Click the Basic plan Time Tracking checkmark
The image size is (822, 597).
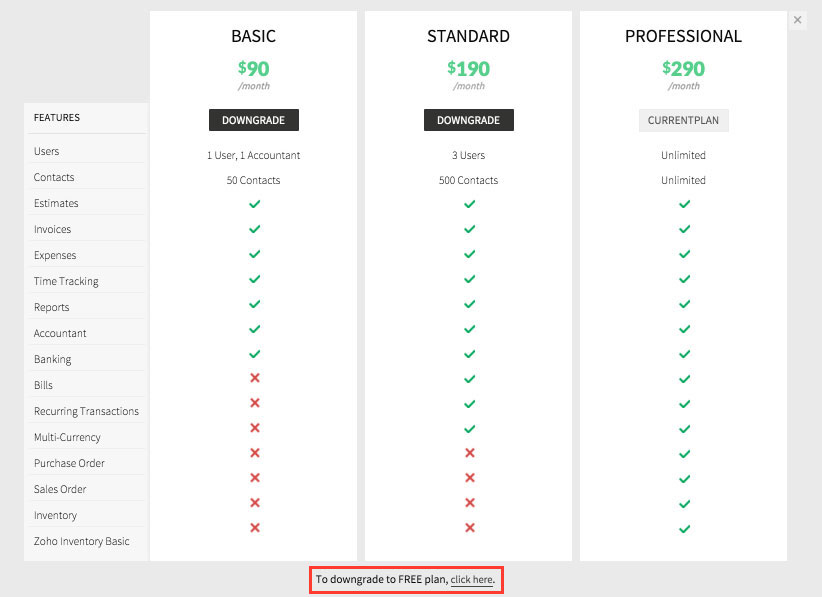pos(255,279)
